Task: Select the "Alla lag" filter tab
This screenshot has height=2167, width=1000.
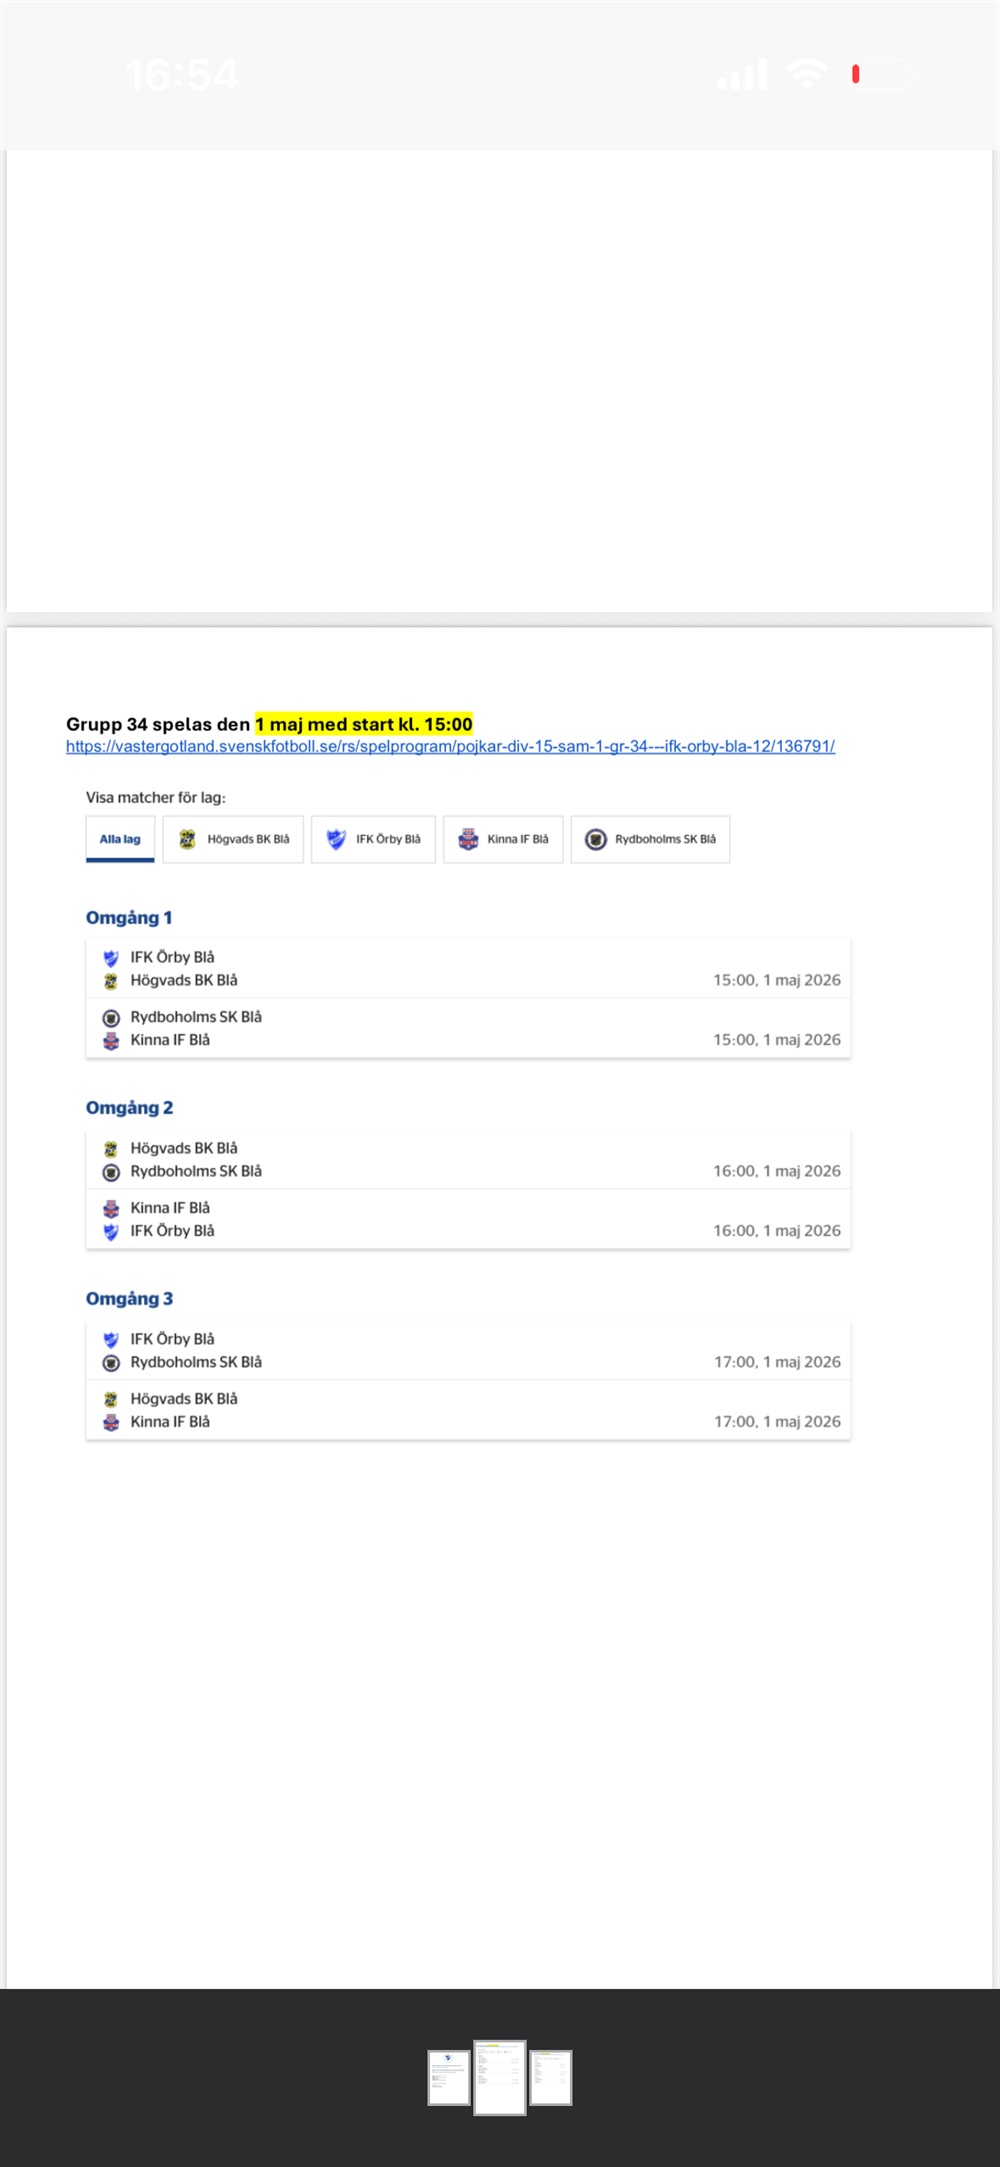Action: 120,839
